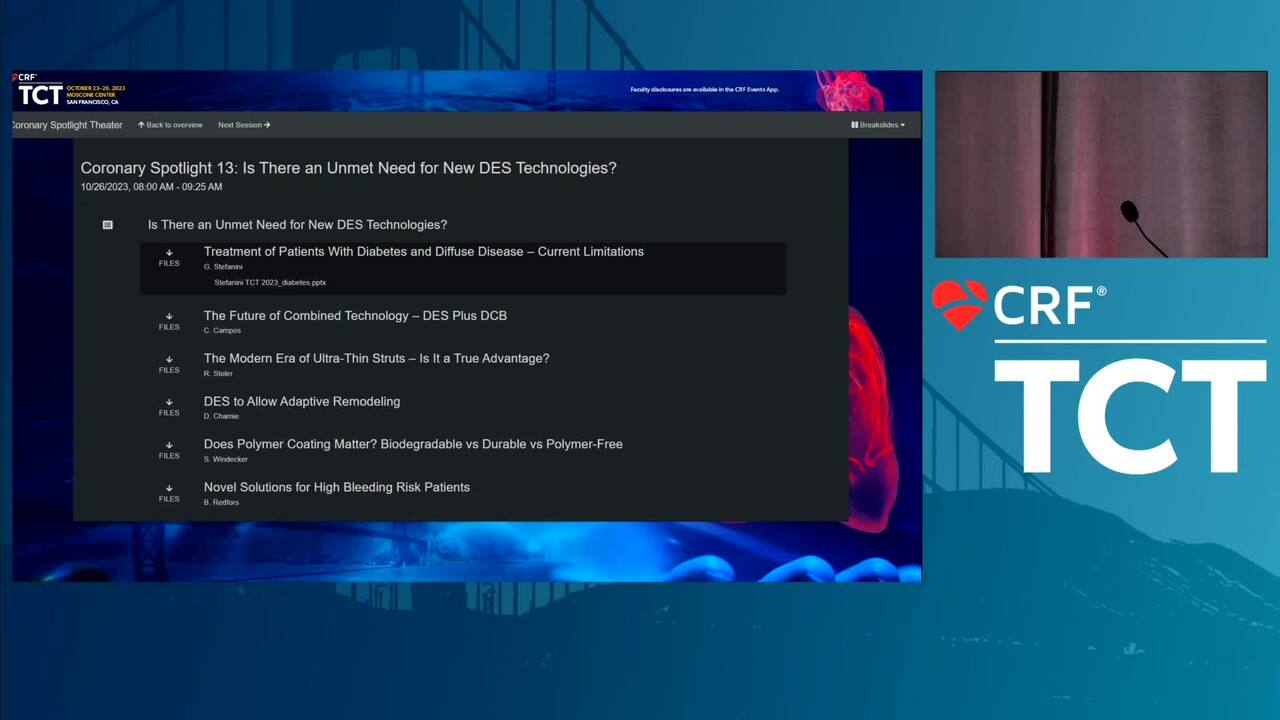1280x720 pixels.
Task: Click the session list icon beside session heading
Action: pos(108,225)
